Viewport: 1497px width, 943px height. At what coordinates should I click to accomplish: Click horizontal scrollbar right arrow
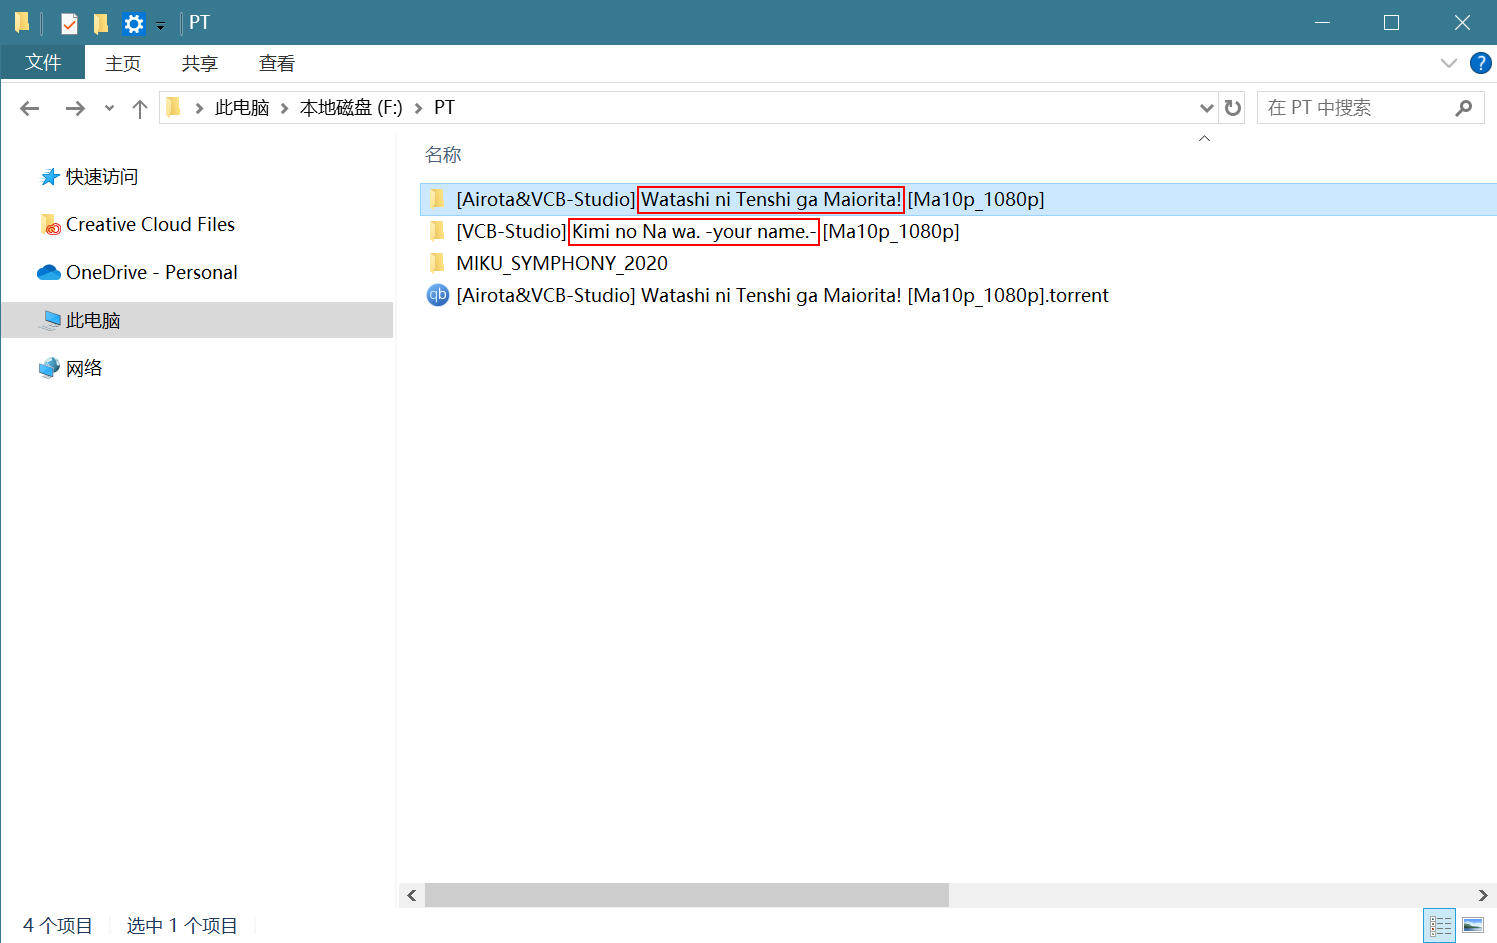click(1483, 895)
